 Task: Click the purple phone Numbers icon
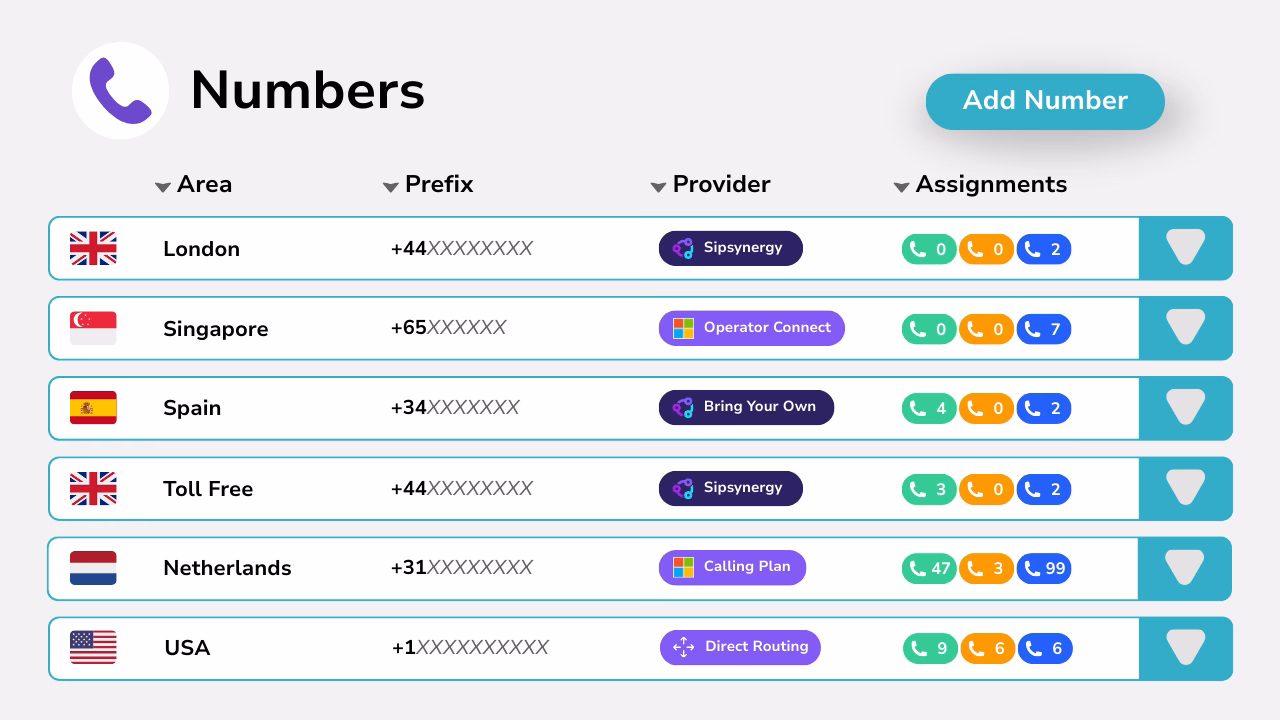click(x=120, y=90)
